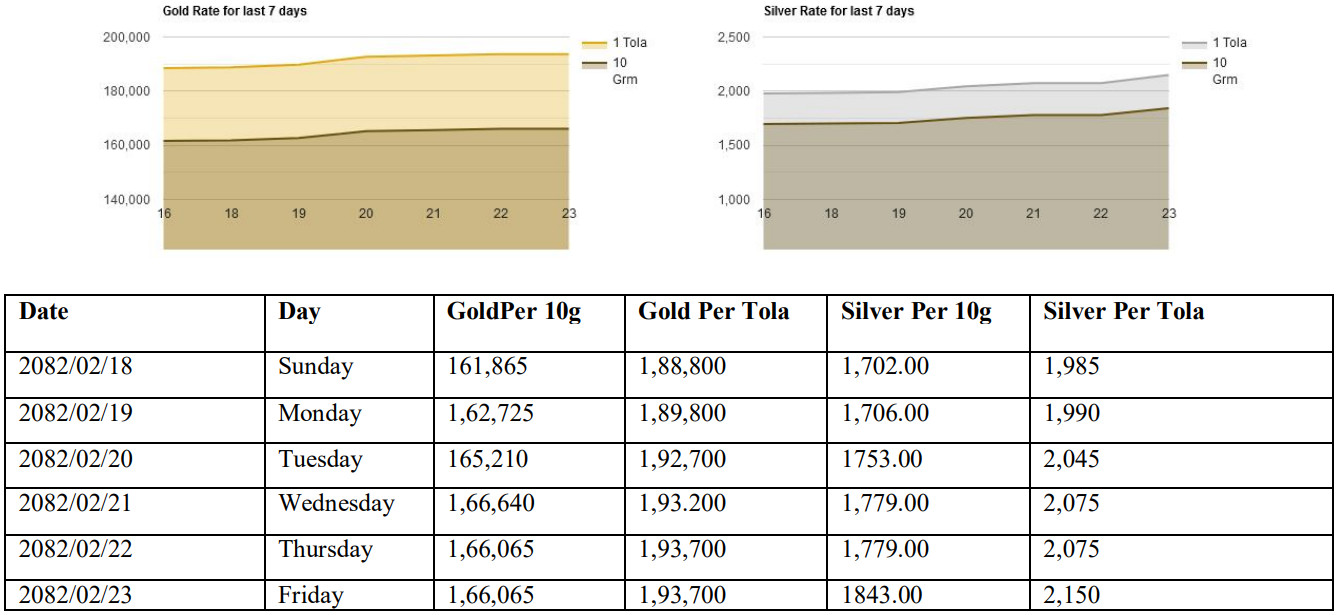
Task: Select the 165,210 gold price cell
Action: (x=487, y=459)
